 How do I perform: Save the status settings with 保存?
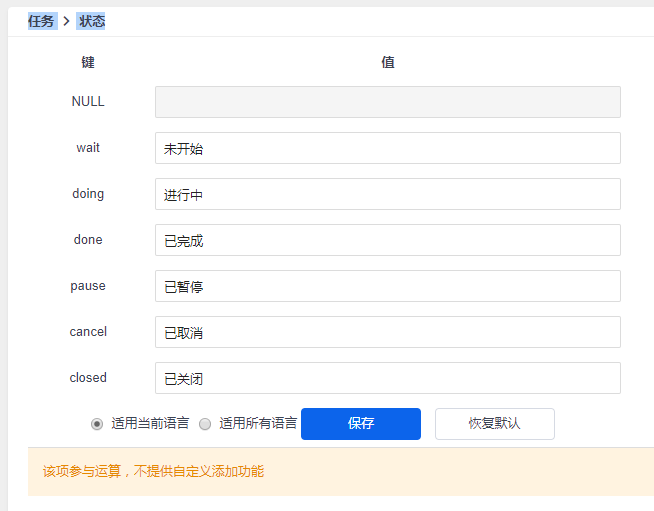tap(361, 424)
